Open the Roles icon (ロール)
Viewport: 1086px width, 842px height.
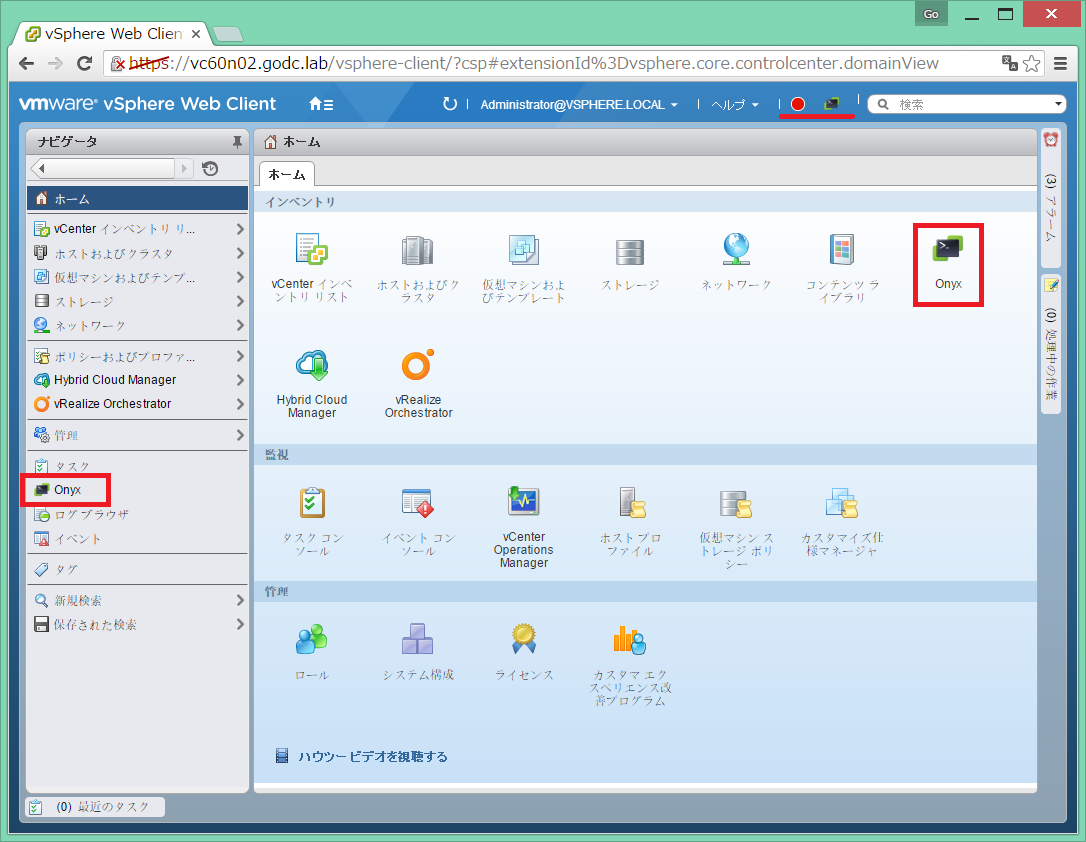tap(312, 639)
